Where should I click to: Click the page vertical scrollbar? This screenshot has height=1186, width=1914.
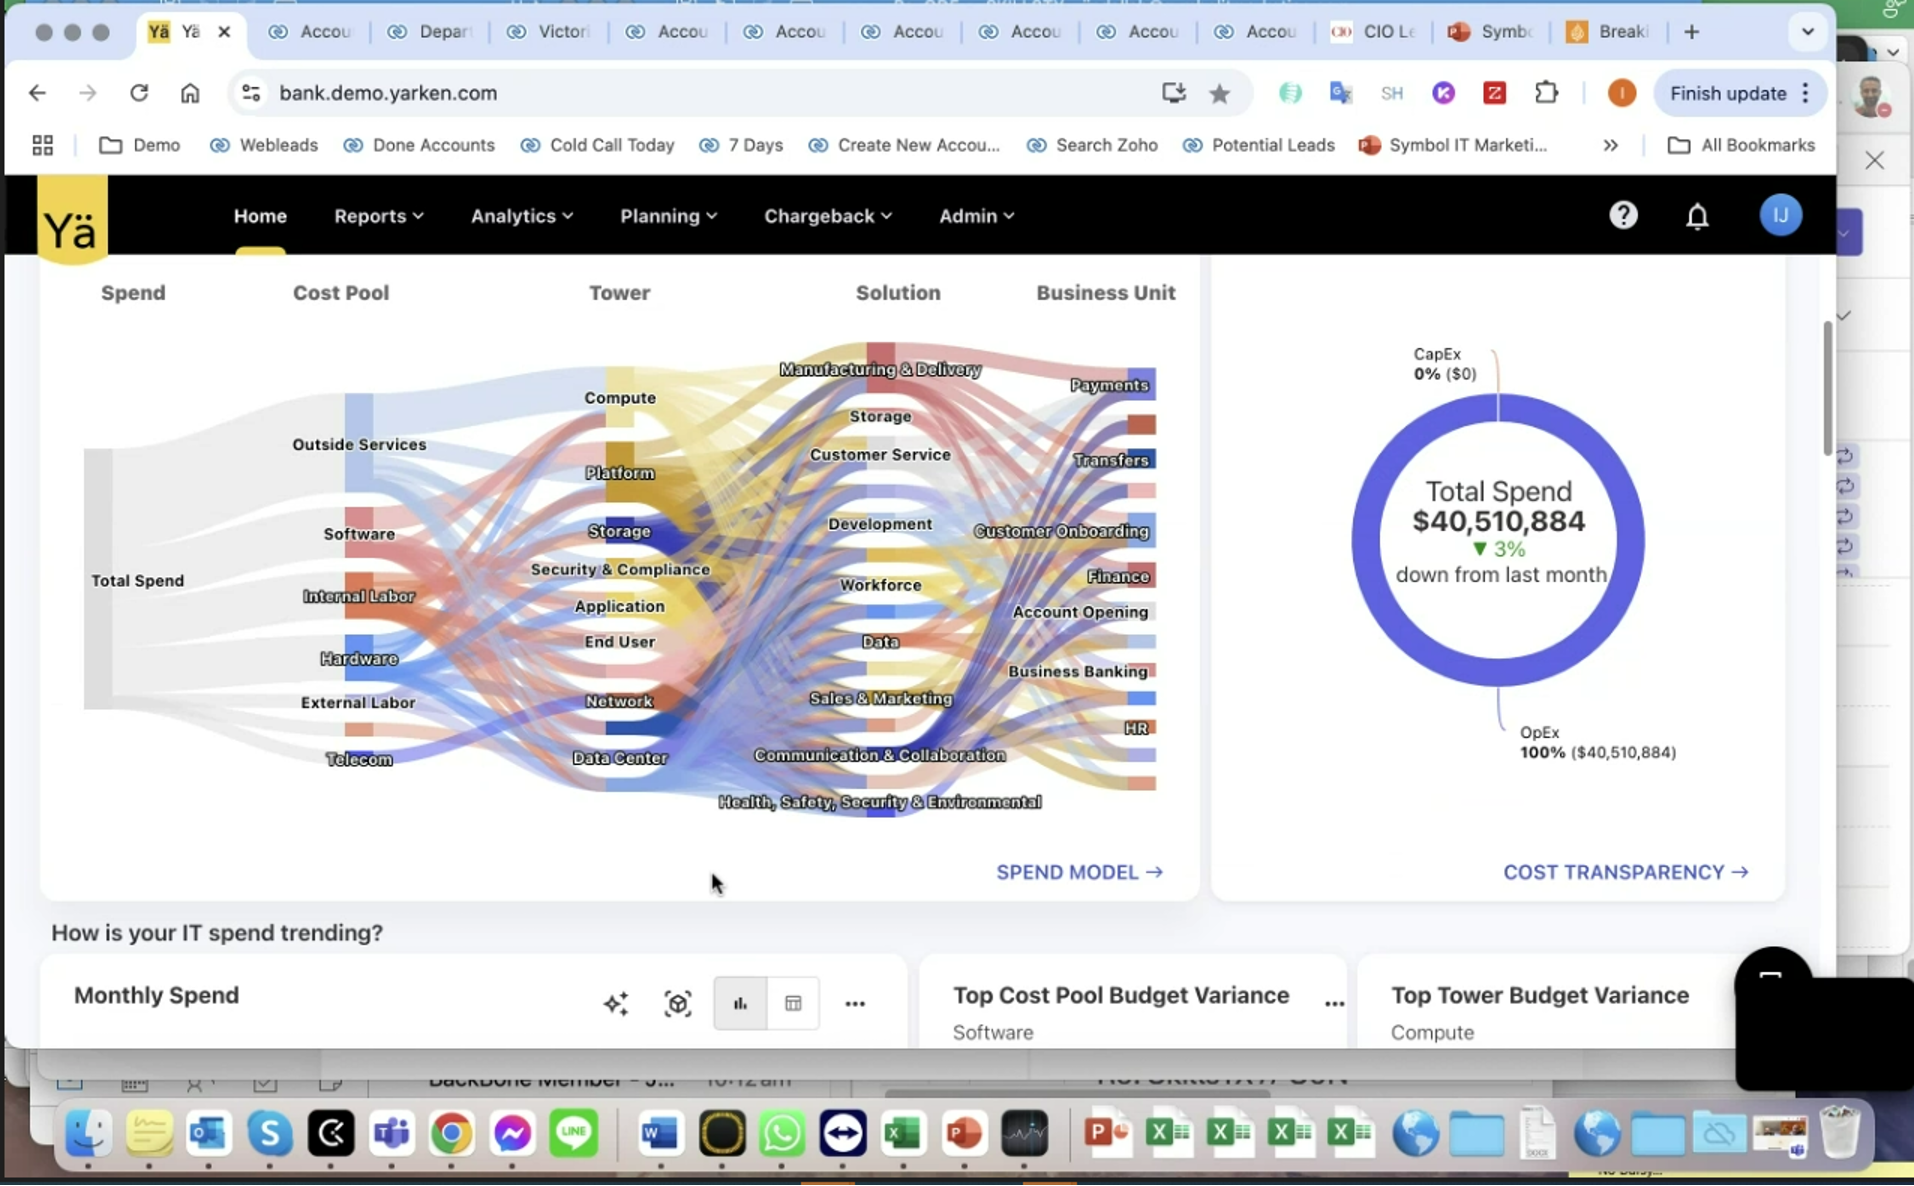1828,388
